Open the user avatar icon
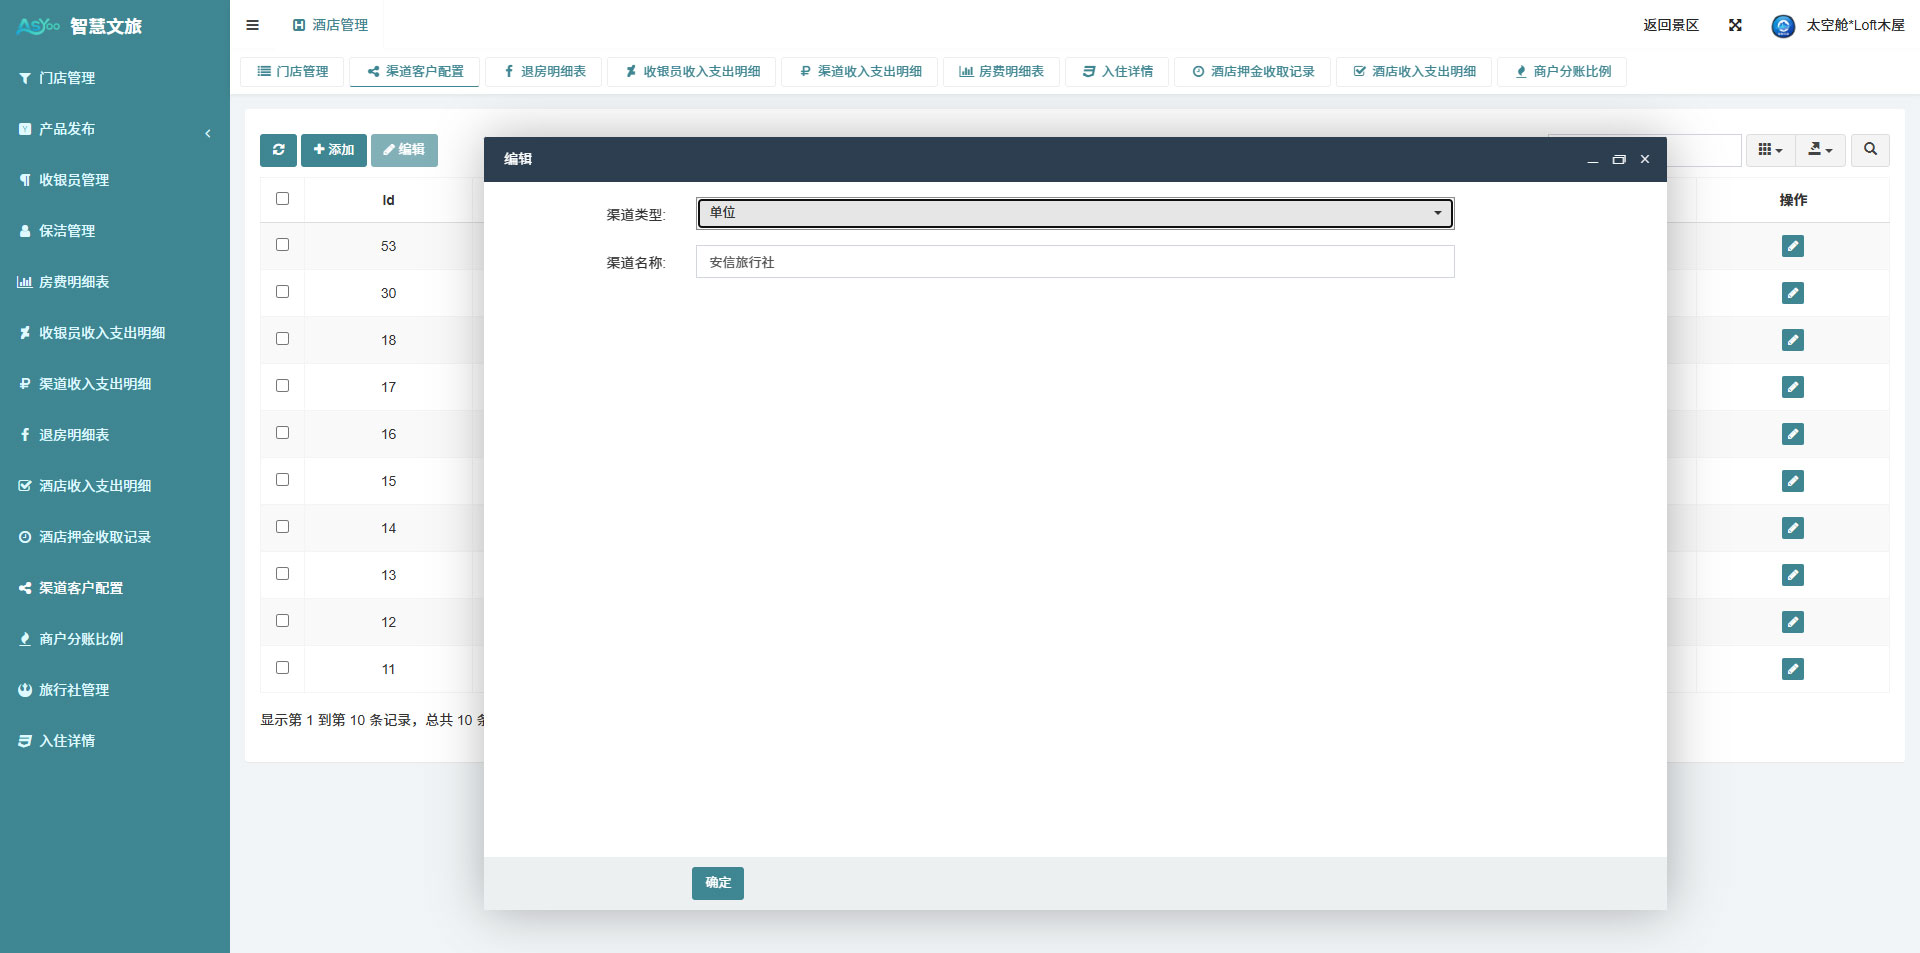 1783,26
